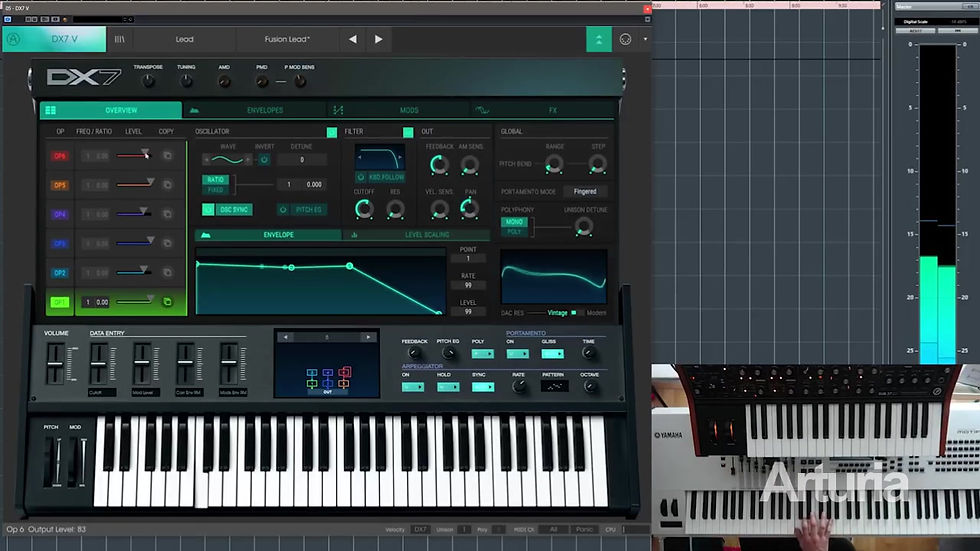Switch to the Overview tab
The image size is (980, 551).
(x=111, y=110)
